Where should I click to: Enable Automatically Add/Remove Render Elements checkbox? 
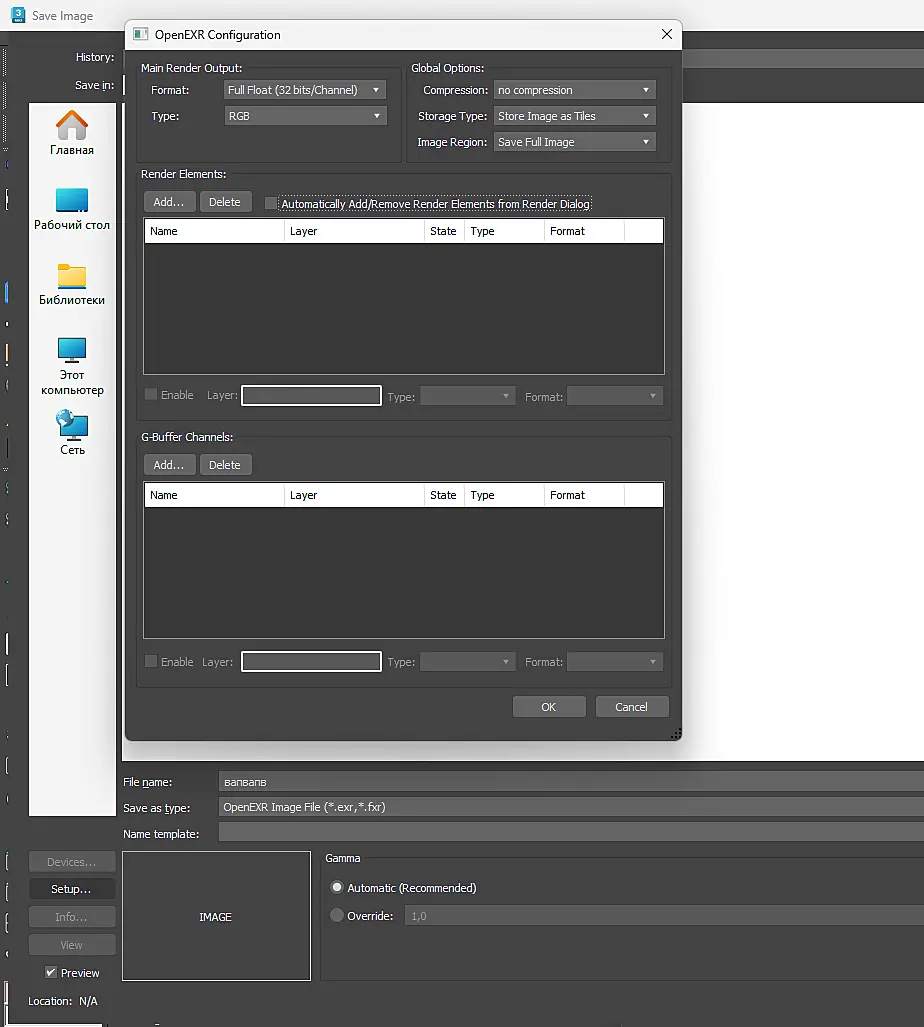[x=270, y=204]
